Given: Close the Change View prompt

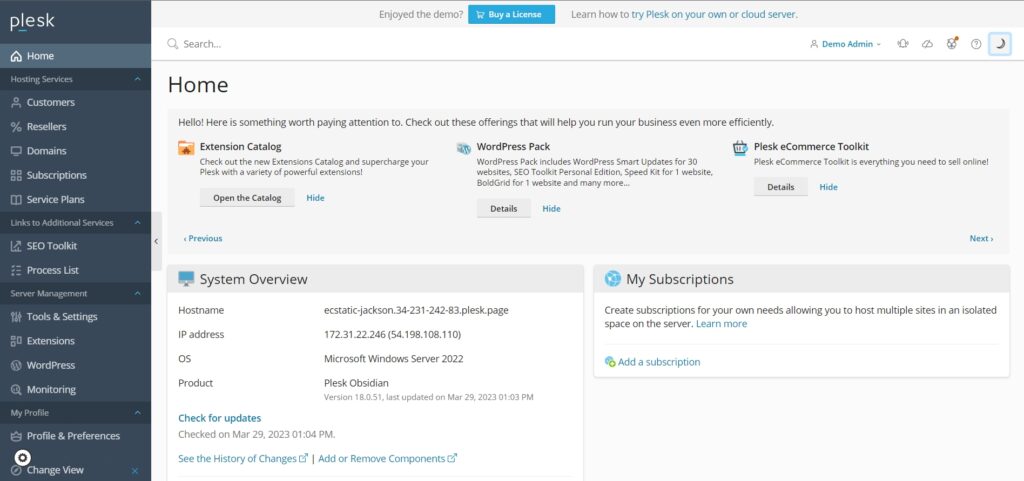Looking at the screenshot, I should 135,471.
